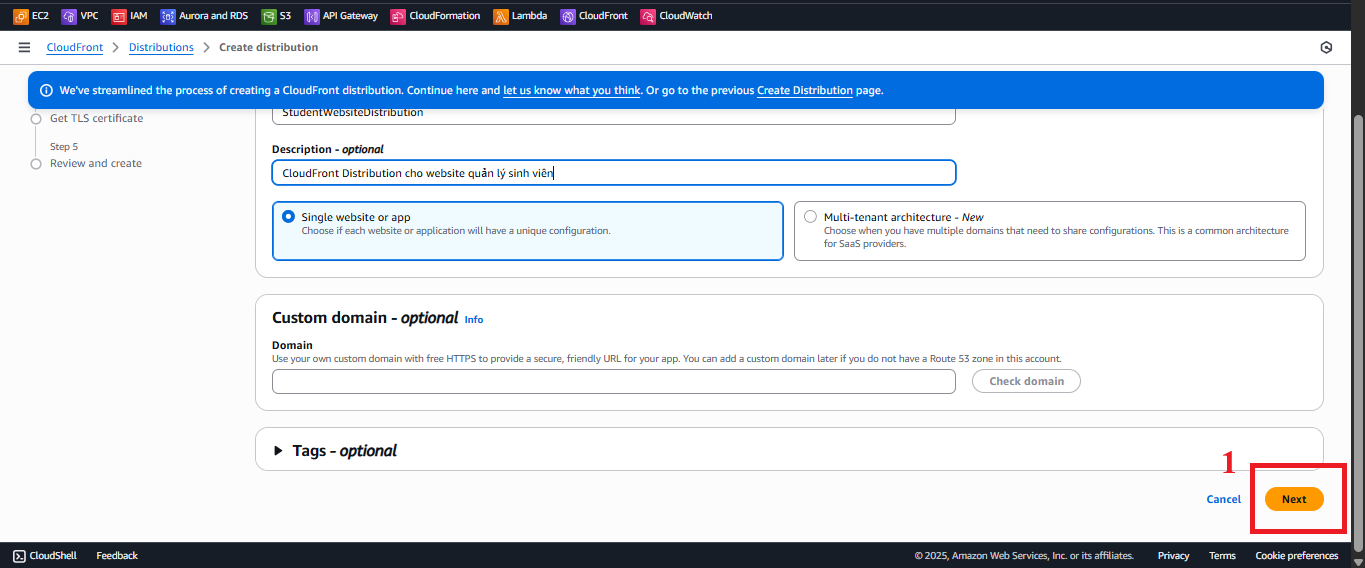
Task: Open the EC2 service shortcut icon
Action: click(20, 16)
